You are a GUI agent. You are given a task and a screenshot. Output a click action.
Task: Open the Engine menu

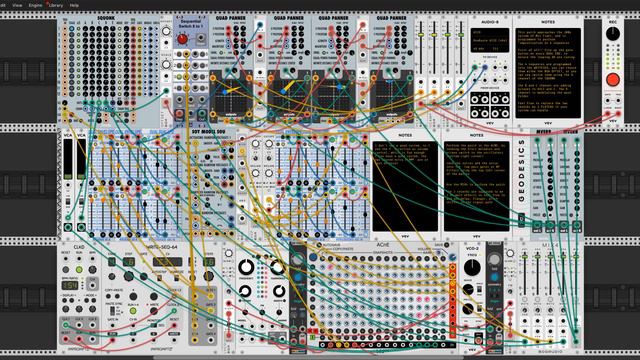[36, 5]
